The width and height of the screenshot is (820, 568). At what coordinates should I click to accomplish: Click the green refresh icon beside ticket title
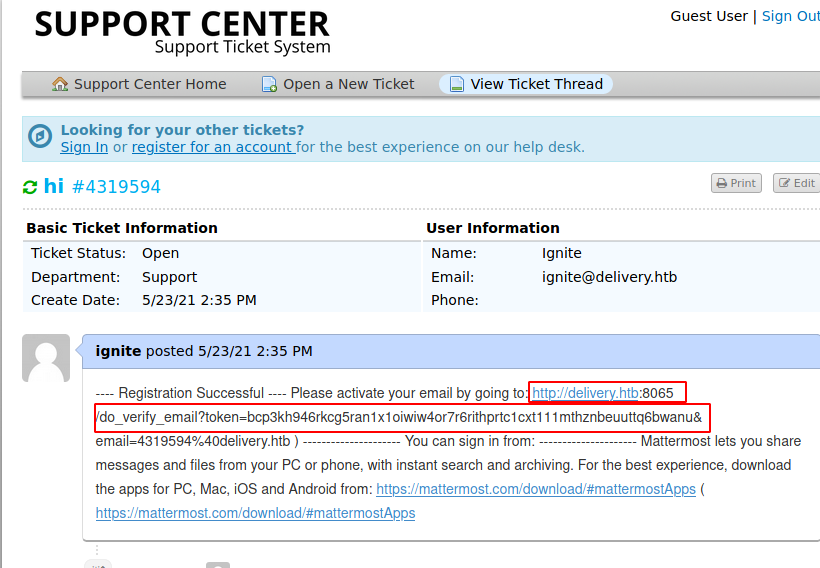30,187
